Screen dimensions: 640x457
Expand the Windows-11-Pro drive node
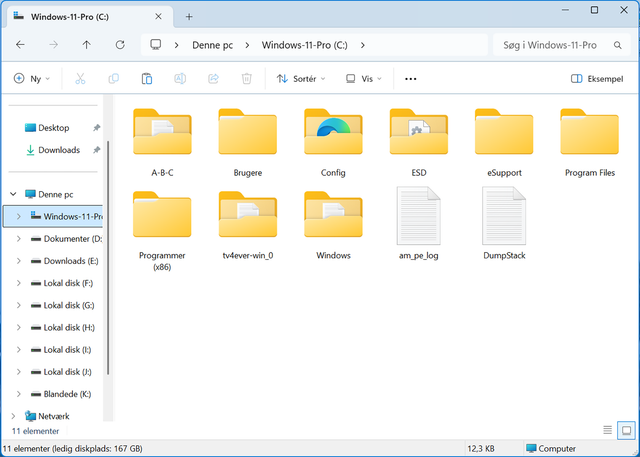tap(19, 216)
